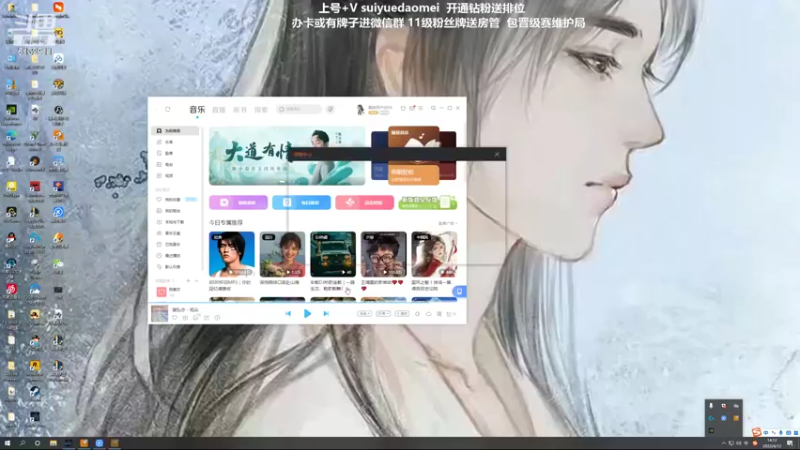
Task: Open the sound effects selector
Action: [x=402, y=313]
